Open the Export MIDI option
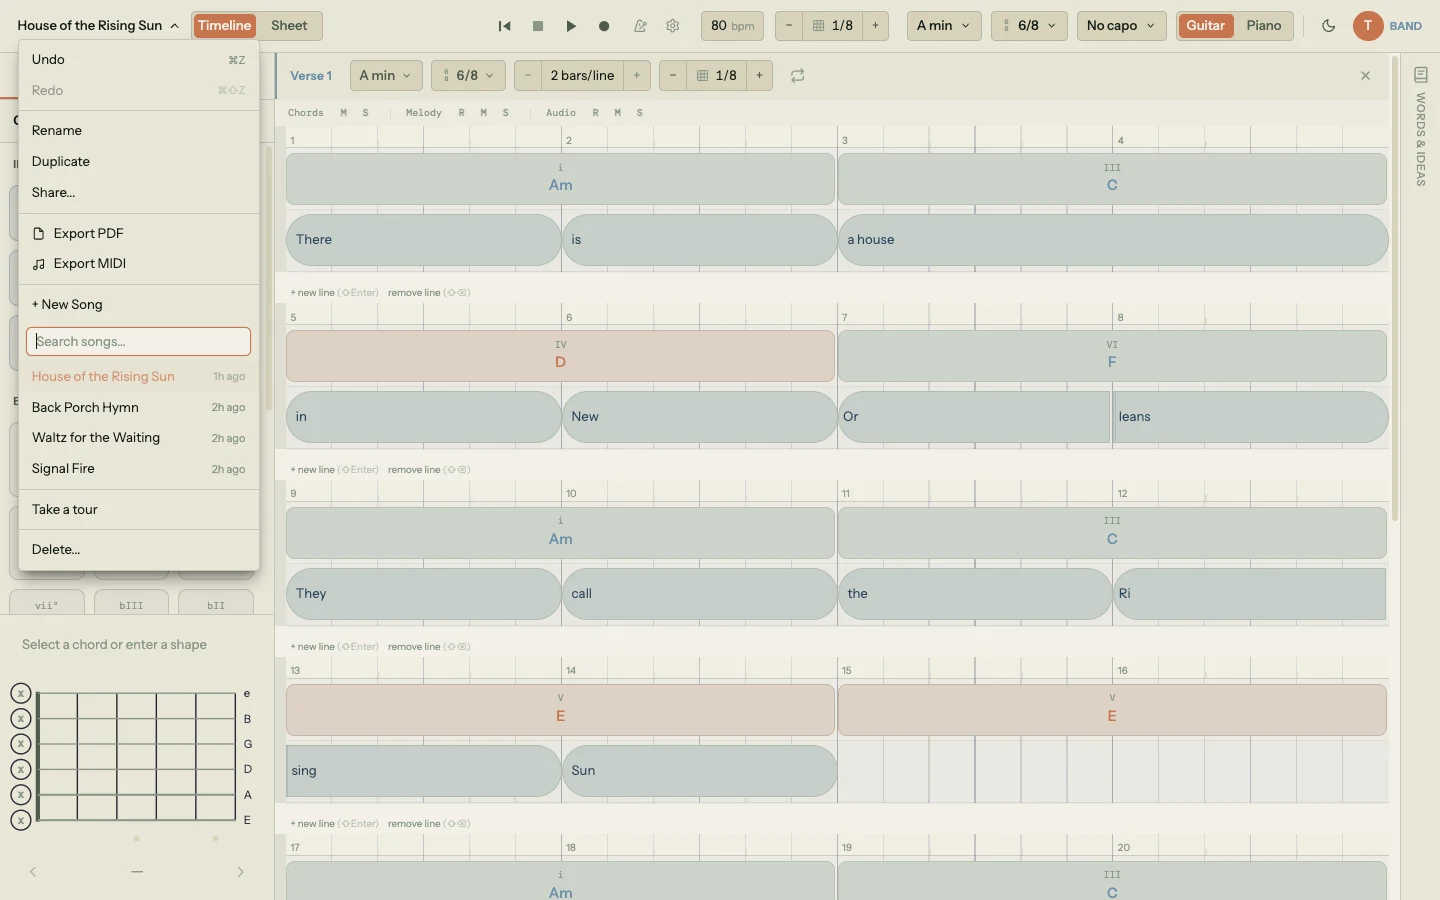 (x=90, y=263)
